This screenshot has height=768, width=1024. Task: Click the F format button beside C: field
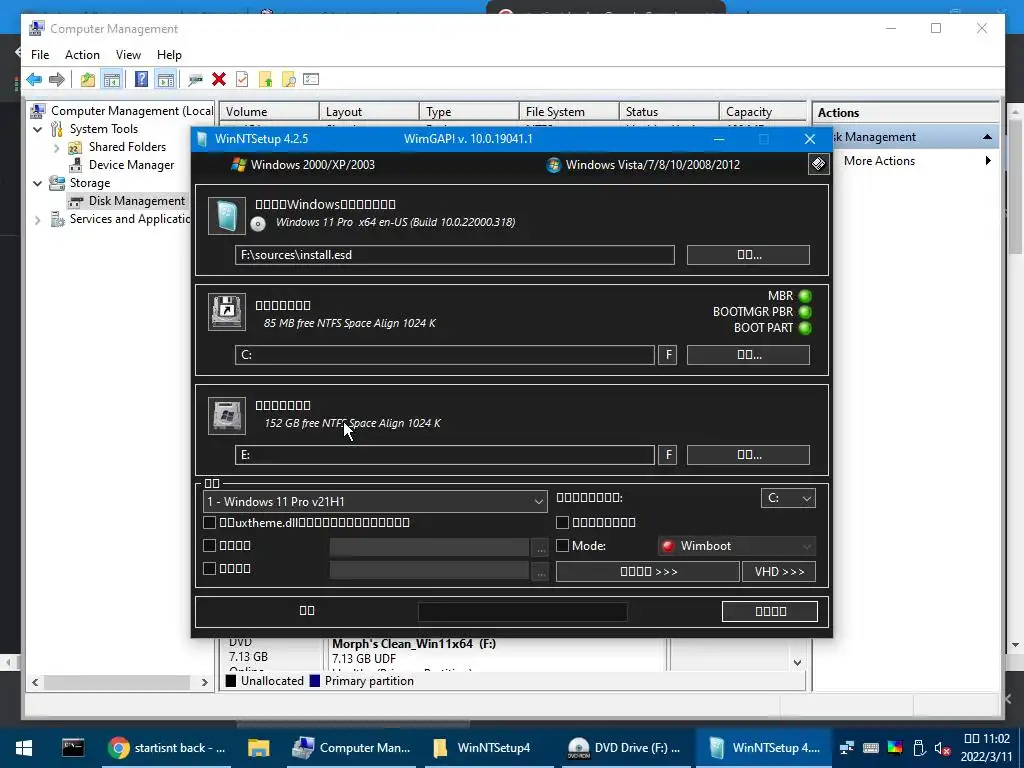click(x=667, y=355)
